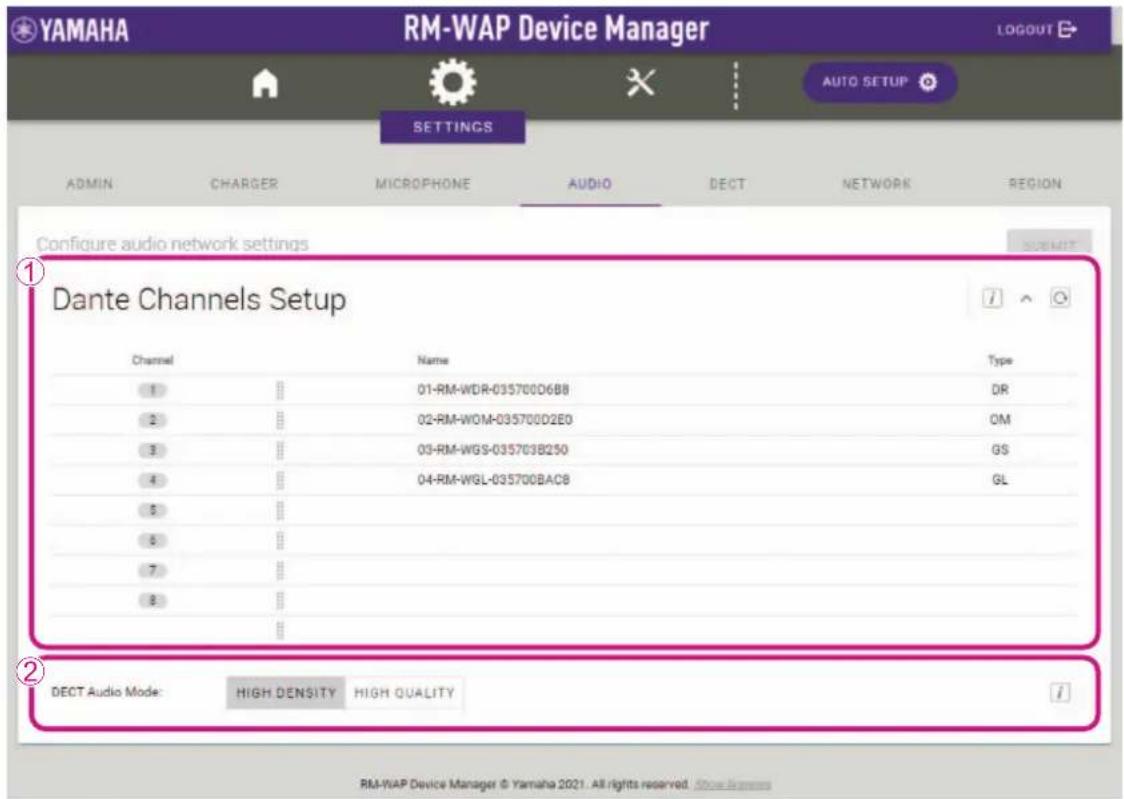Viewport: 1124px width, 799px height.
Task: Click name 01-RM-WDR-035700D6B8
Action: pos(493,390)
